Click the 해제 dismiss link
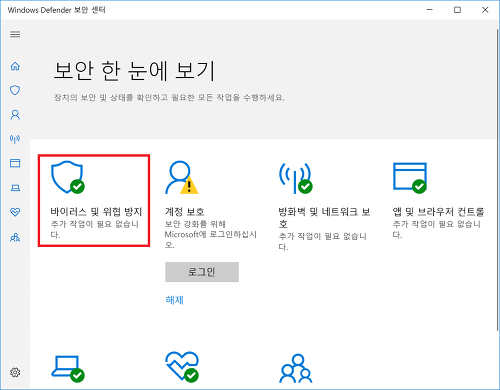Image resolution: width=500 pixels, height=390 pixels. (x=174, y=300)
